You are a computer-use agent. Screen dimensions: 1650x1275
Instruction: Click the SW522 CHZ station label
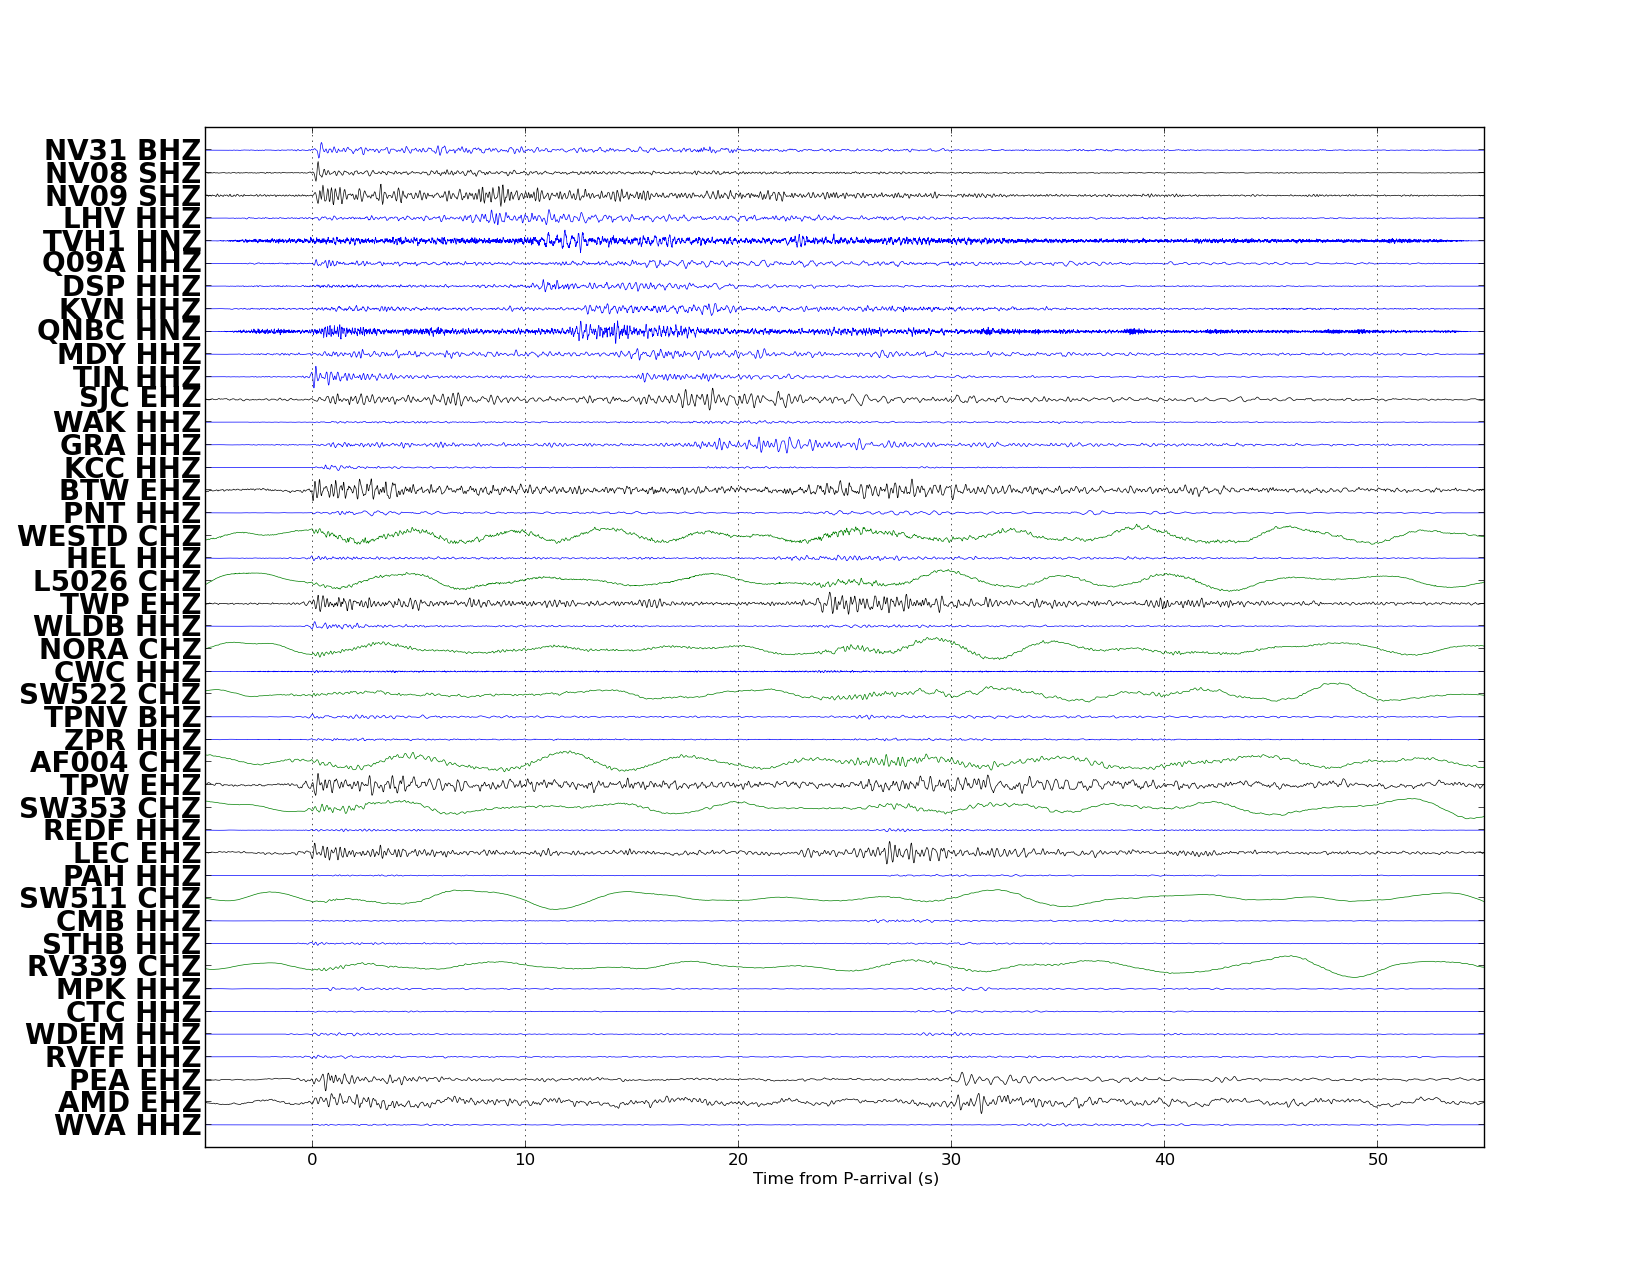pos(110,694)
